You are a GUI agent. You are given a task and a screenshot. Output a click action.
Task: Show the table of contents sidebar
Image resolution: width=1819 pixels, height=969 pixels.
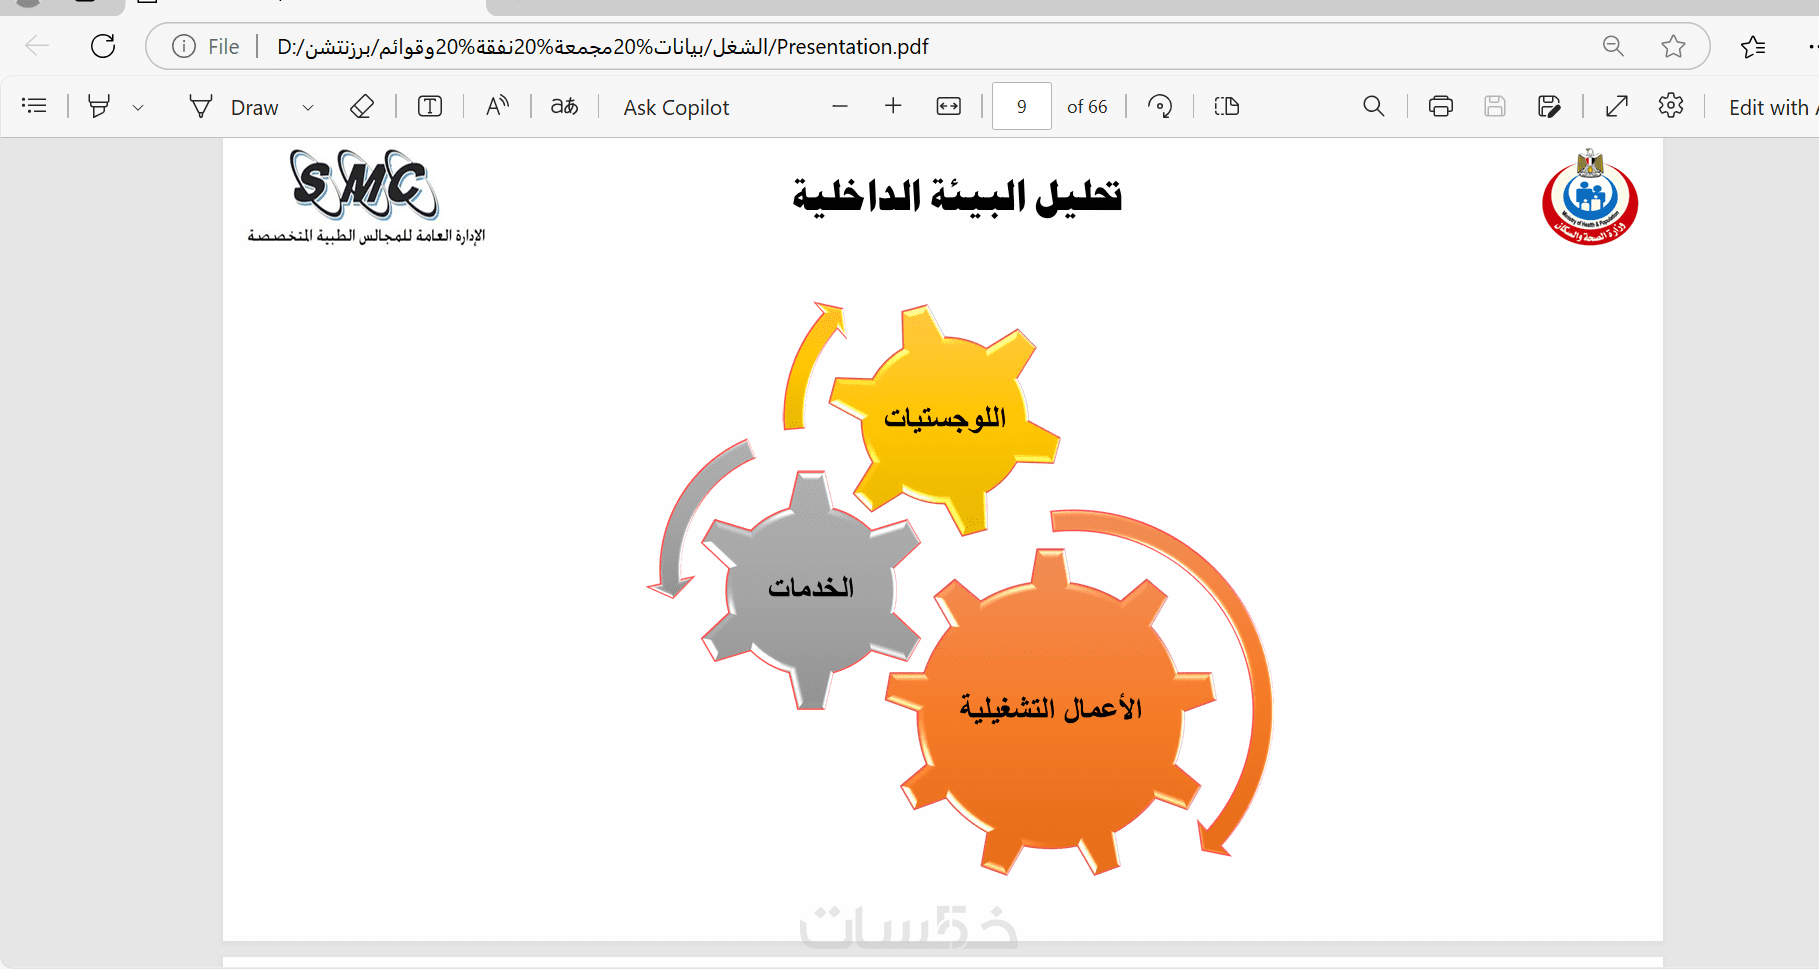click(34, 106)
